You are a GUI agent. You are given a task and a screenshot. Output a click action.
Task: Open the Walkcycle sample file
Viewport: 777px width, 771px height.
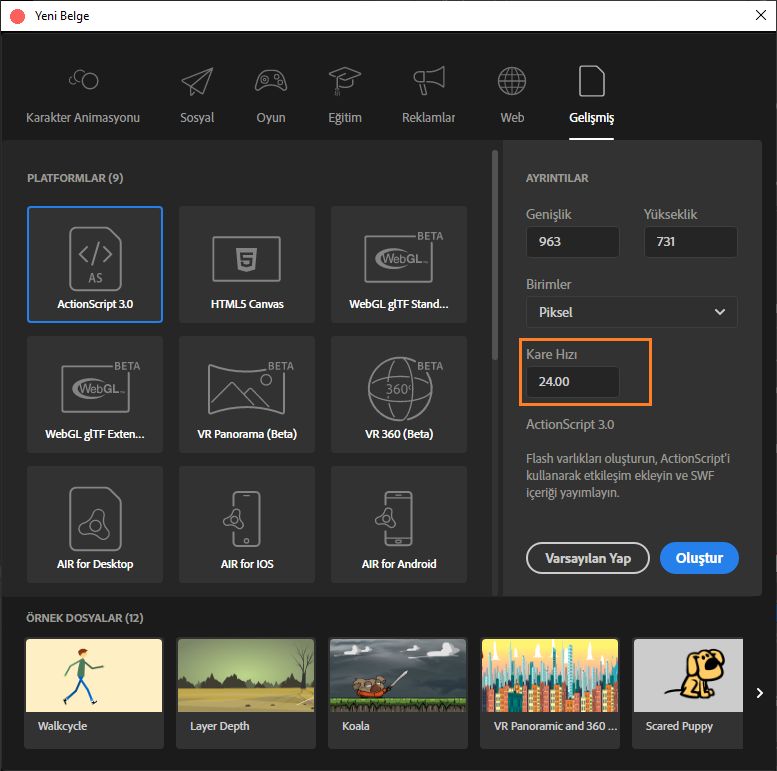94,693
